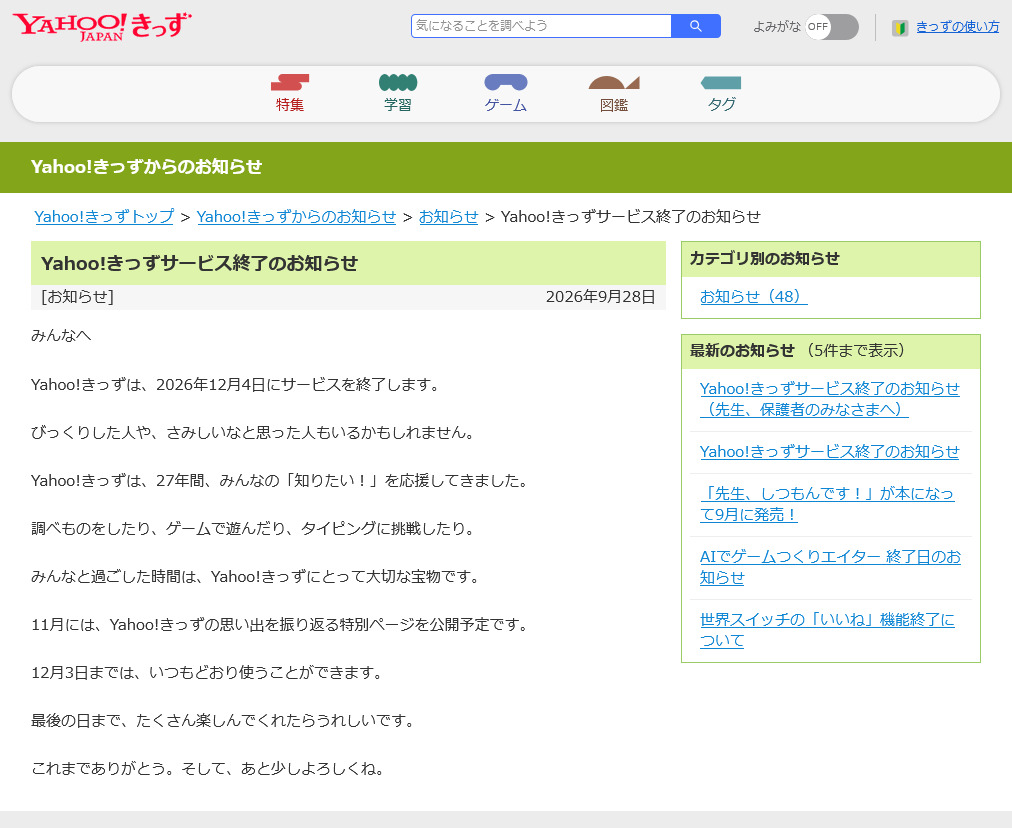Click the line 27年間、みんなの「知りたい！」を応援
Screen dimensions: 1012x828
coord(281,481)
